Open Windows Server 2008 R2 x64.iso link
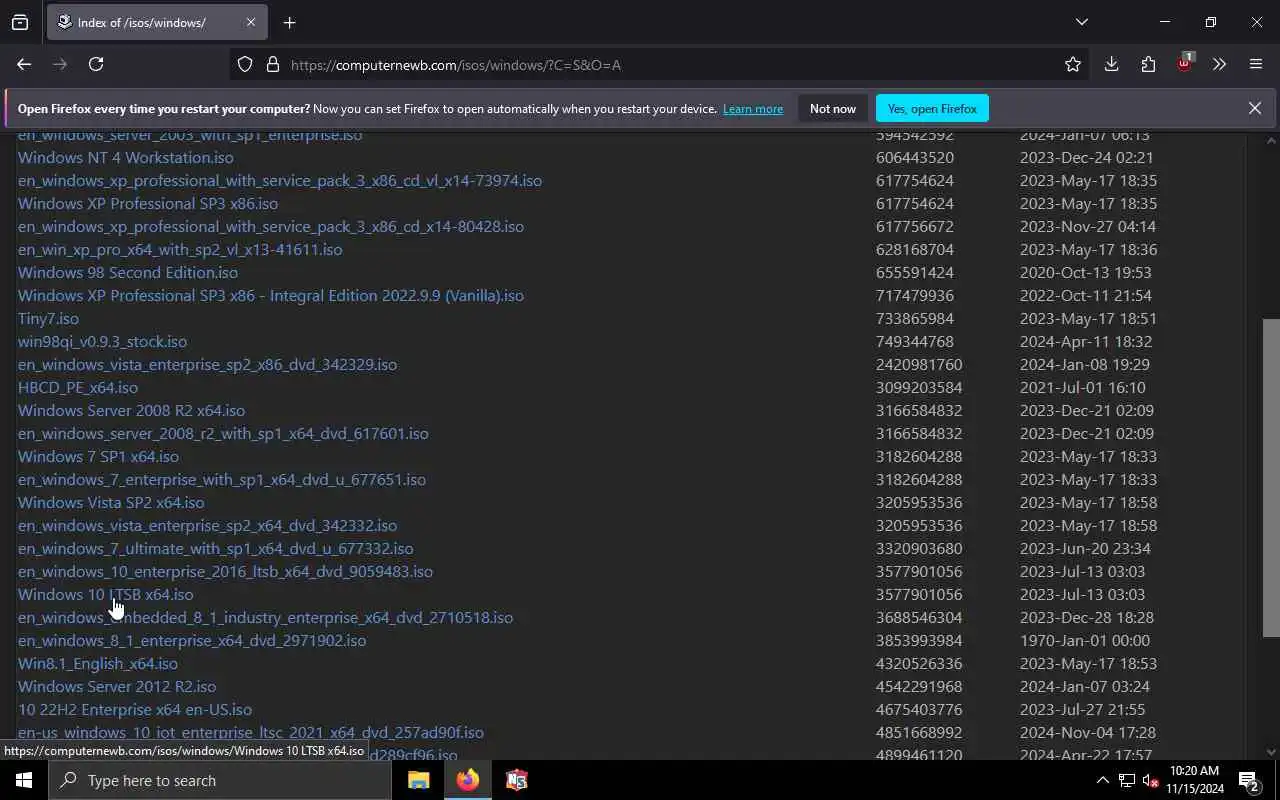1280x800 pixels. [x=131, y=410]
